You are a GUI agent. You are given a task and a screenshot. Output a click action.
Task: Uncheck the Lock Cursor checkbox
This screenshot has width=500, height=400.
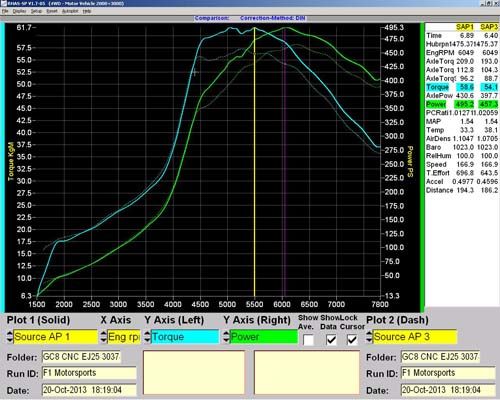352,340
